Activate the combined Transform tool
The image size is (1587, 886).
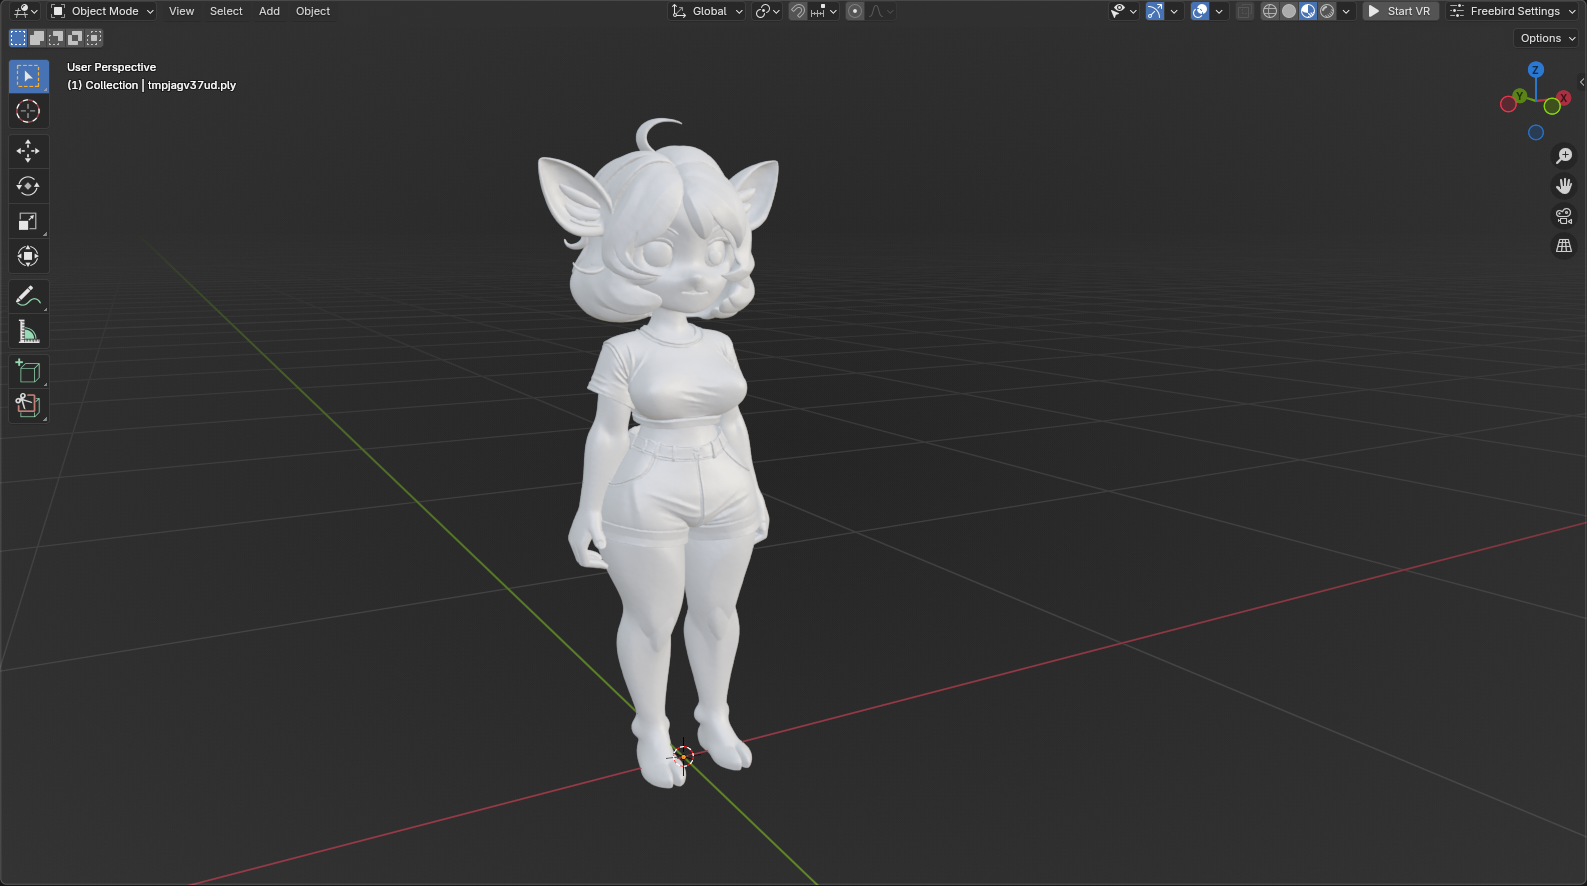coord(28,256)
